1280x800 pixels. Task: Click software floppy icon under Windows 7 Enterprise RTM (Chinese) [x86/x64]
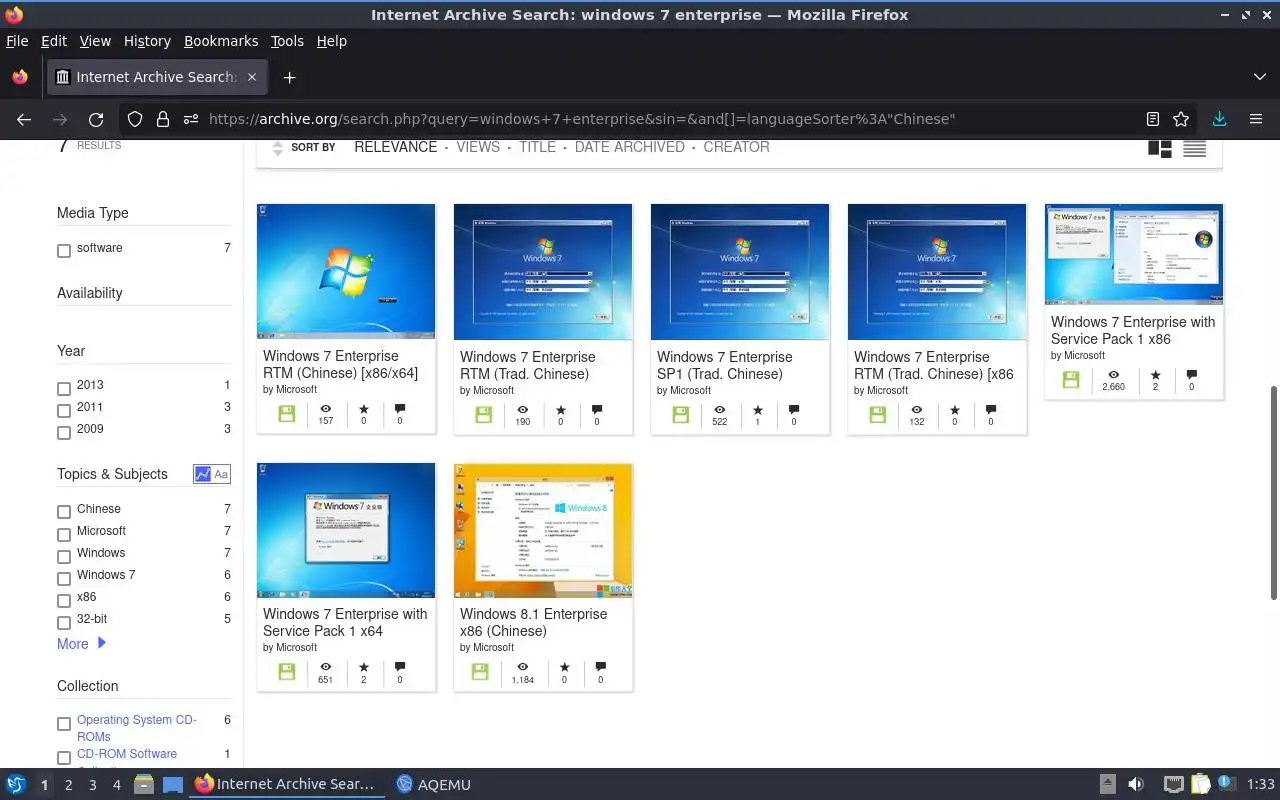pos(287,413)
